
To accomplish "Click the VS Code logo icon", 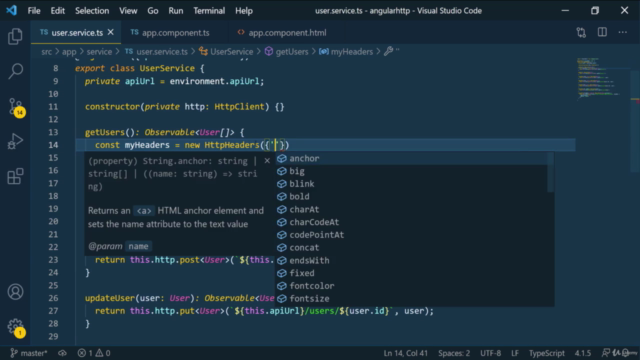I will point(11,10).
